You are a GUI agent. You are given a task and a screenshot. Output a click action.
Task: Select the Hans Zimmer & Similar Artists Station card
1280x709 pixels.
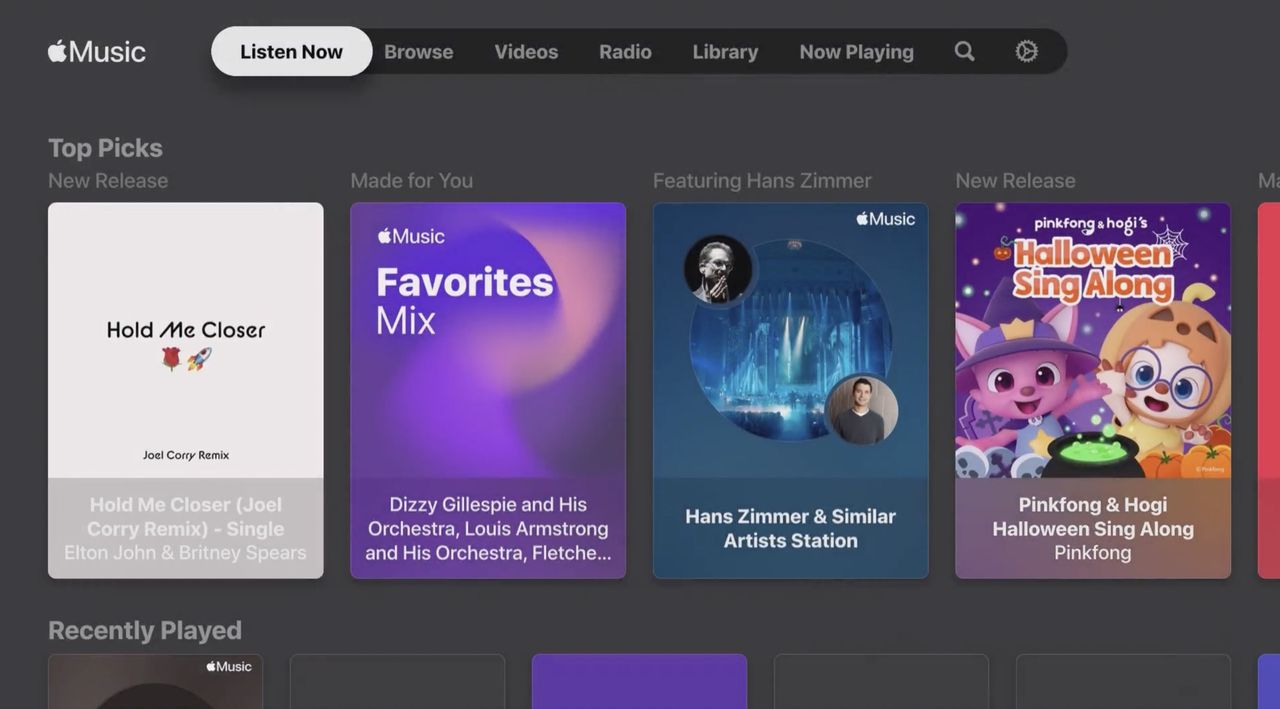click(790, 389)
